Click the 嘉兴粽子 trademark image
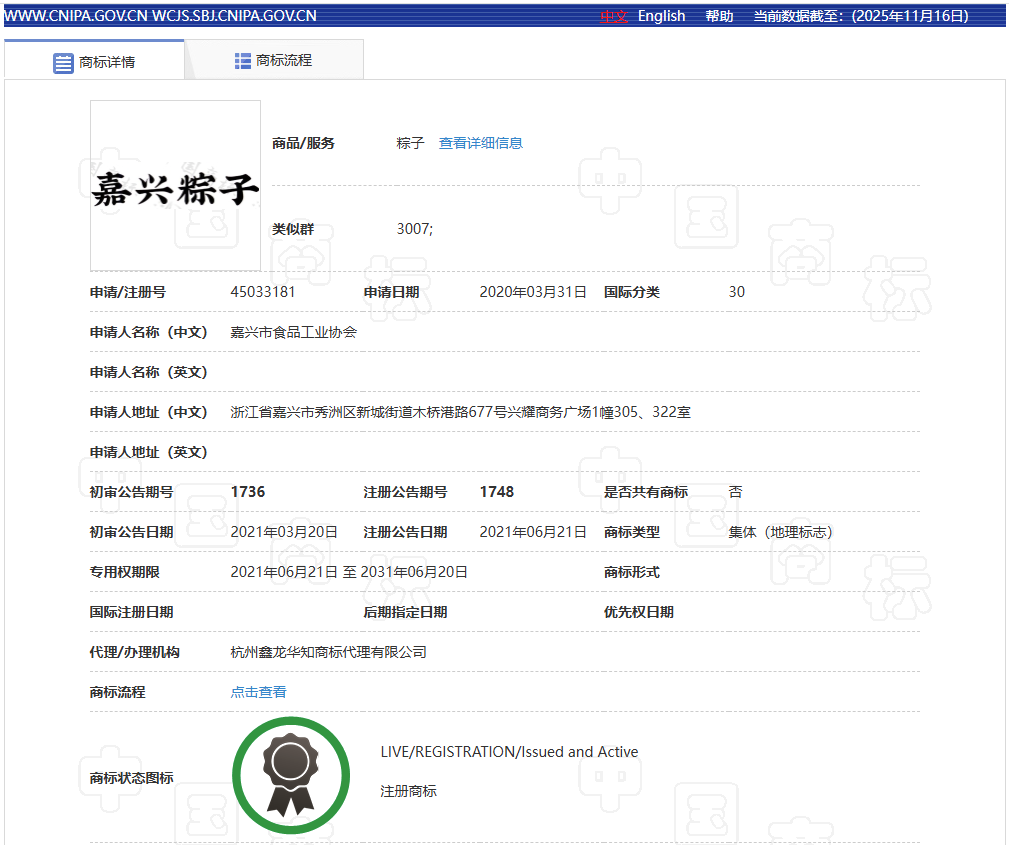This screenshot has height=845, width=1009. [x=175, y=186]
